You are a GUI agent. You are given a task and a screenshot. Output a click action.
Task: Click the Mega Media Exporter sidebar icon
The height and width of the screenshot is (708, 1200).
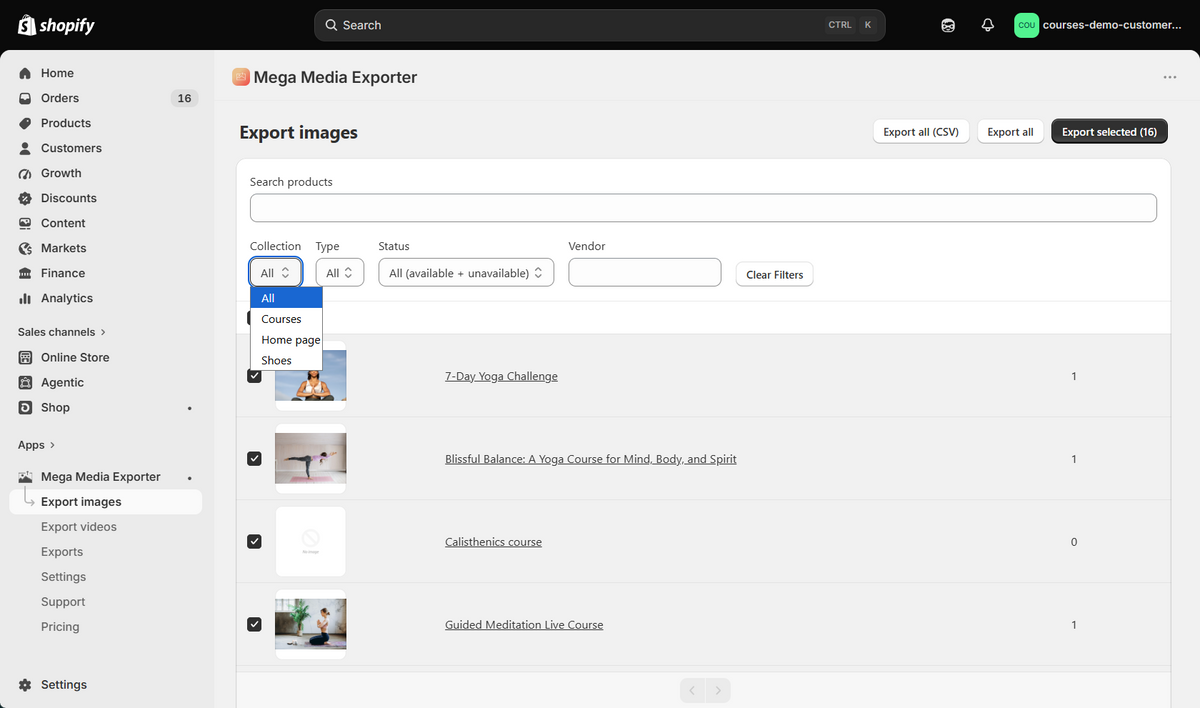click(25, 477)
